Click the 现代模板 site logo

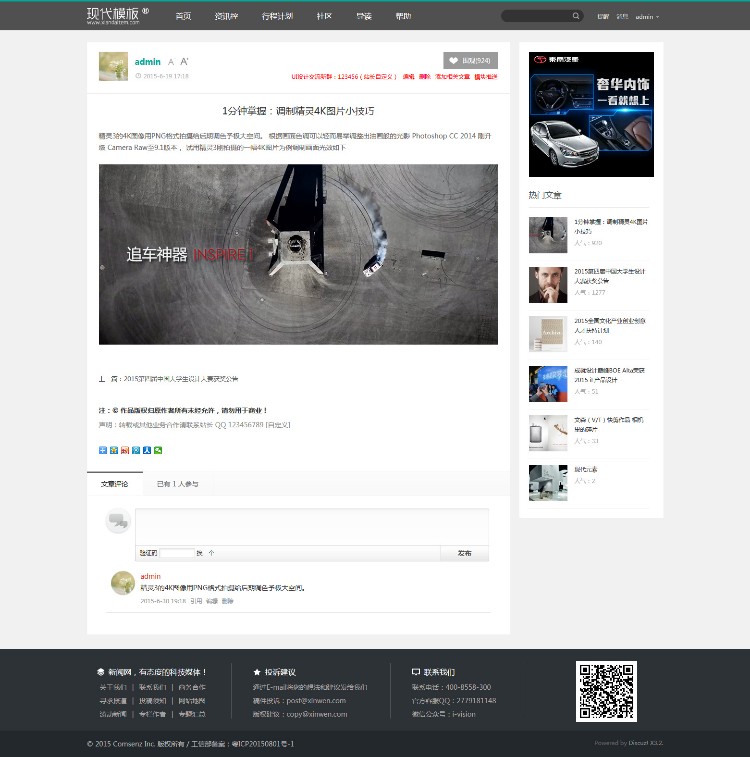tap(118, 15)
